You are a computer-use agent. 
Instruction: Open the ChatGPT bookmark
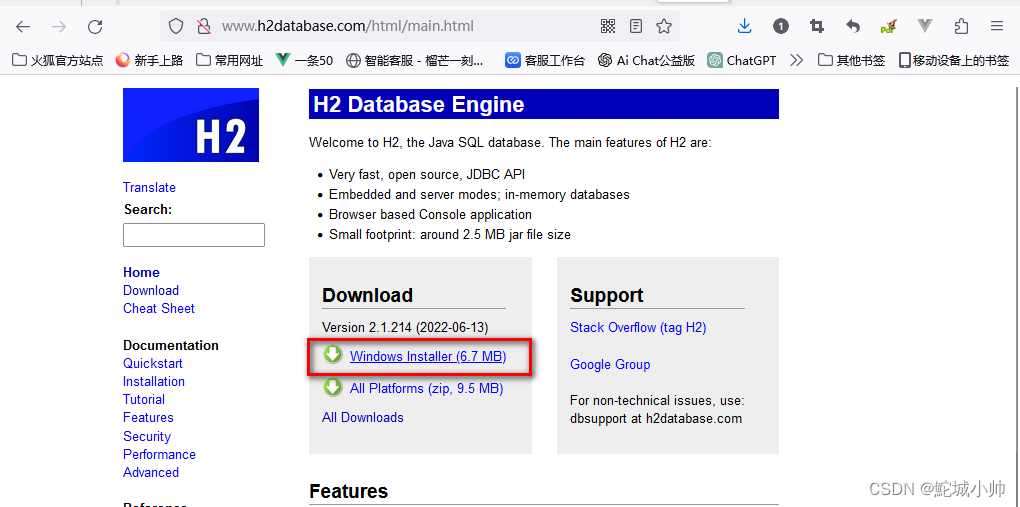point(742,61)
